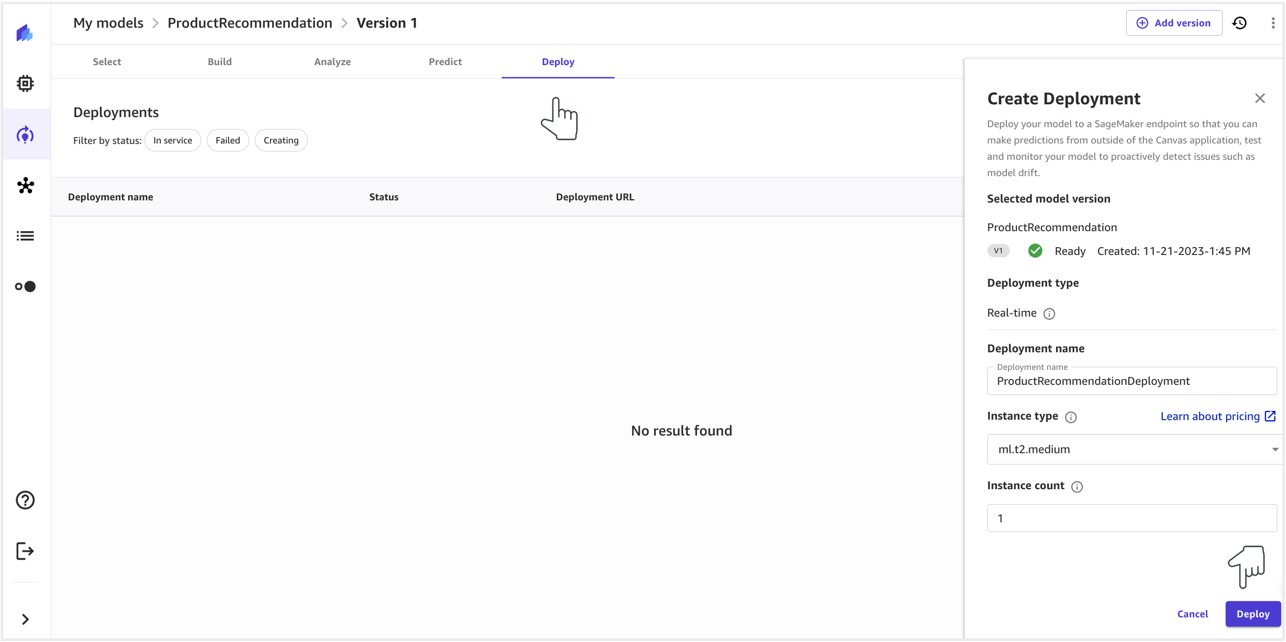Open the ml.t2.medium instance type dropdown
1286x642 pixels.
pos(1134,450)
